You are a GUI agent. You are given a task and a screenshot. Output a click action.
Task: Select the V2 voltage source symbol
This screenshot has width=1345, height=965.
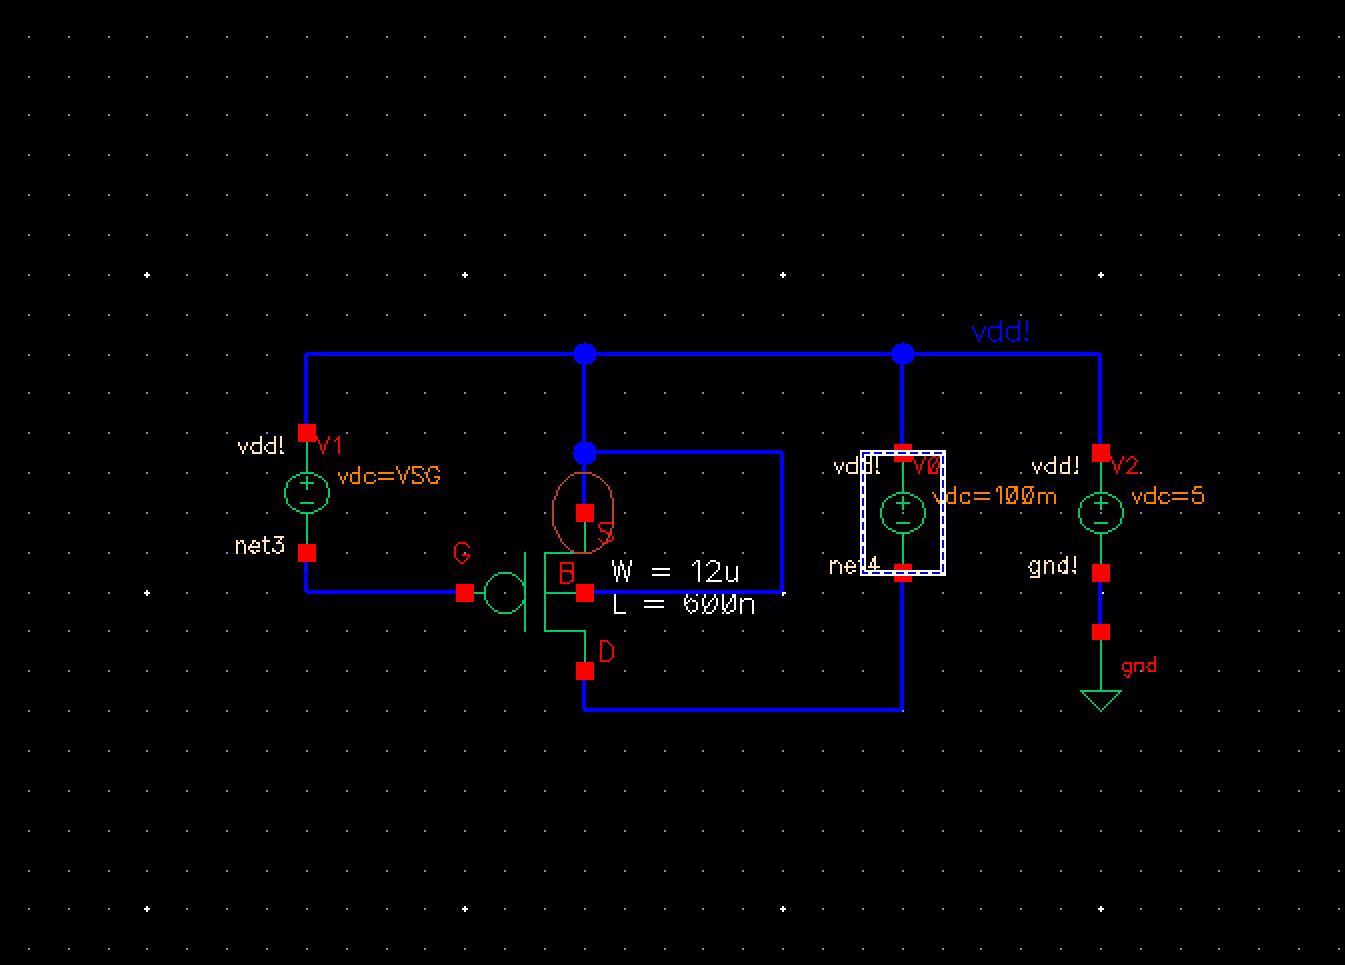point(1100,512)
